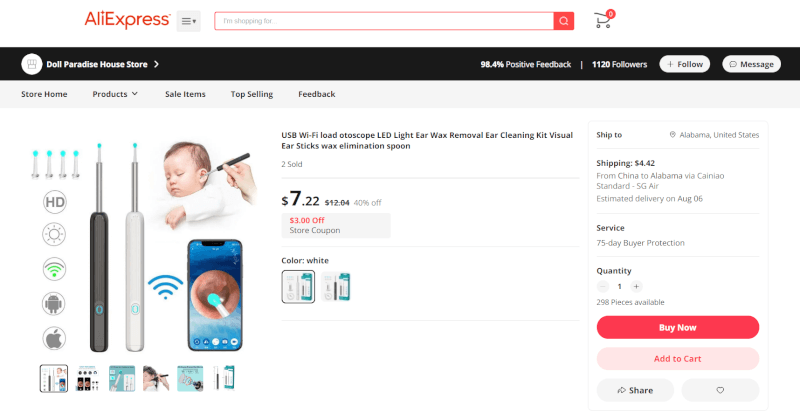
Task: Open the Feedback tab
Action: 316,94
